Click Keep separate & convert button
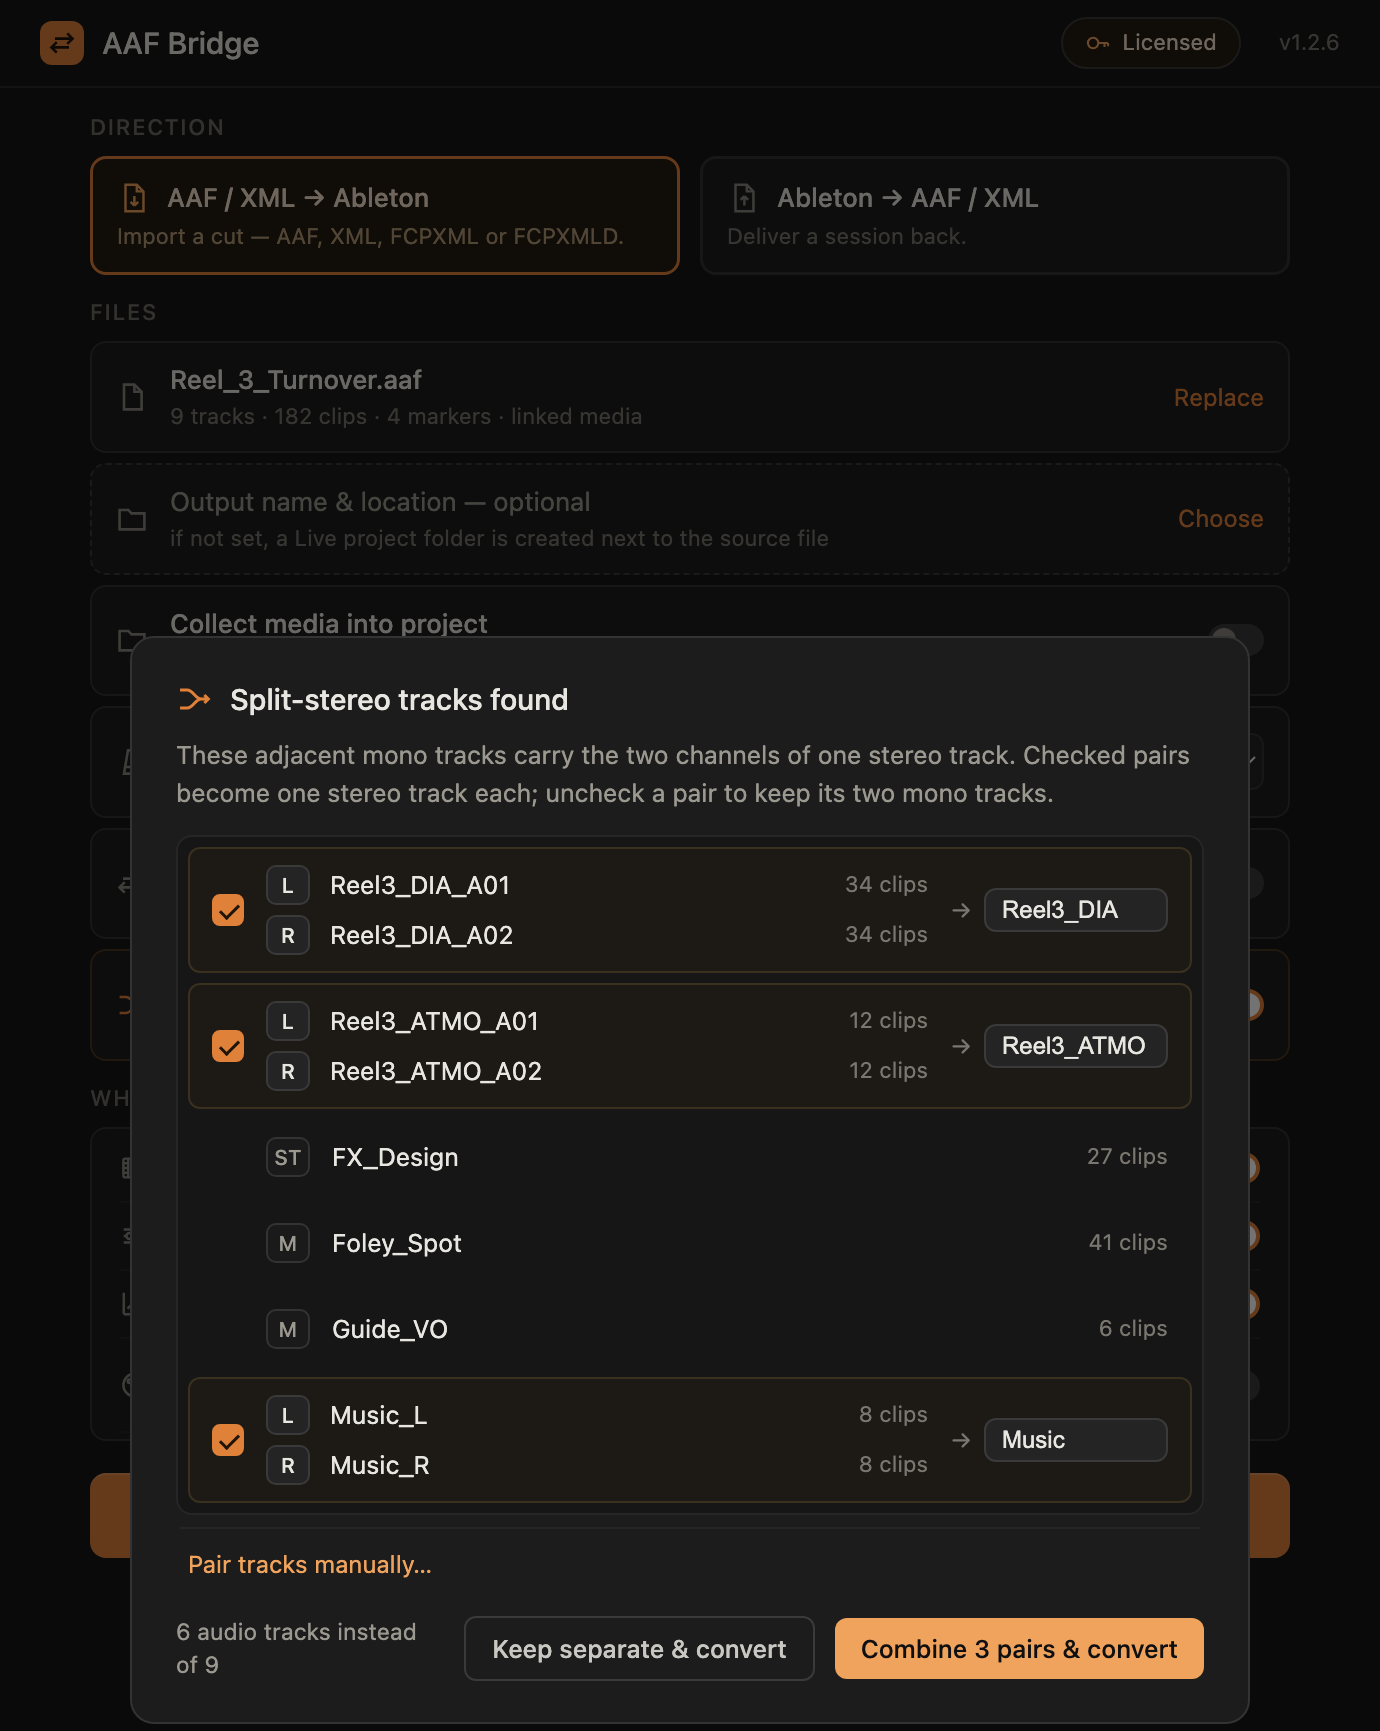Image resolution: width=1380 pixels, height=1731 pixels. tap(639, 1648)
